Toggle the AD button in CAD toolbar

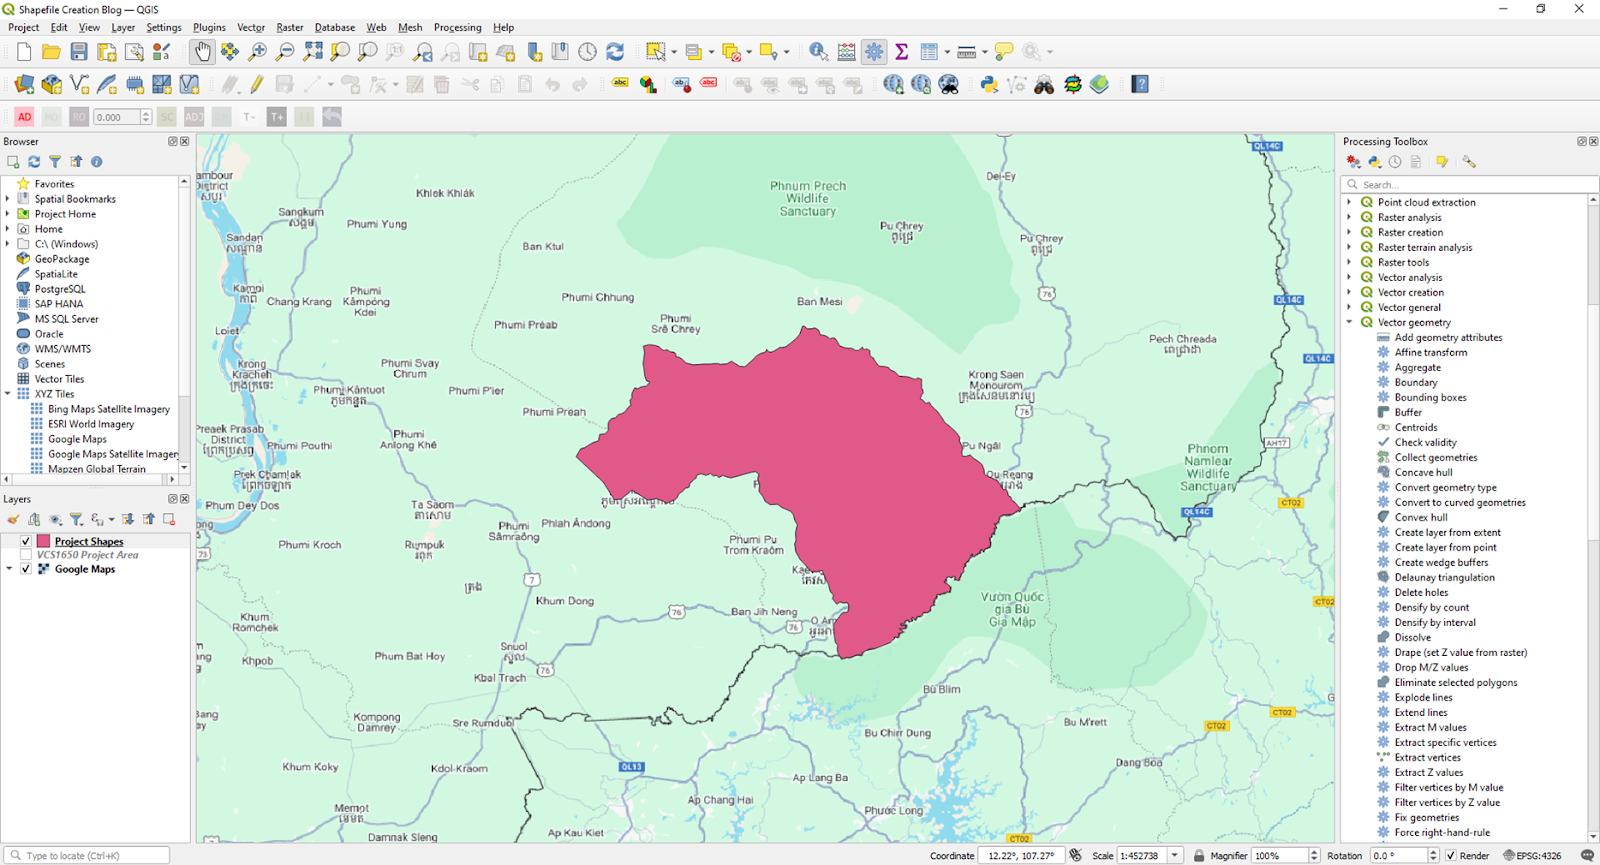(24, 117)
